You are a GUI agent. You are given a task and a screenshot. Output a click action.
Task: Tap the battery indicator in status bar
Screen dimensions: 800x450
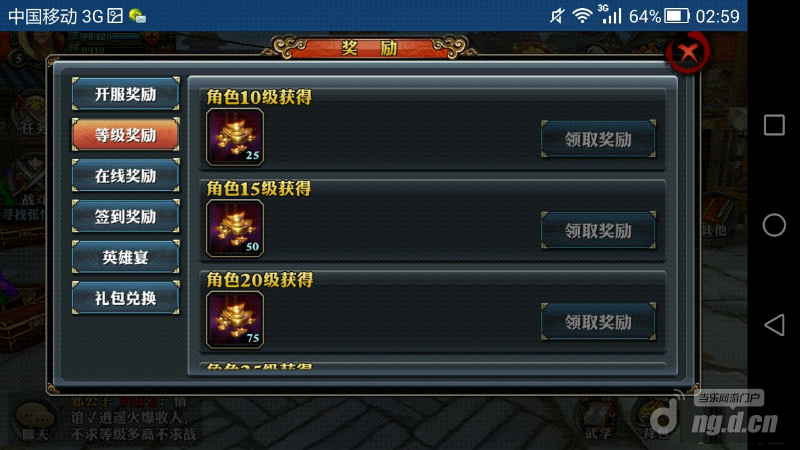point(677,16)
